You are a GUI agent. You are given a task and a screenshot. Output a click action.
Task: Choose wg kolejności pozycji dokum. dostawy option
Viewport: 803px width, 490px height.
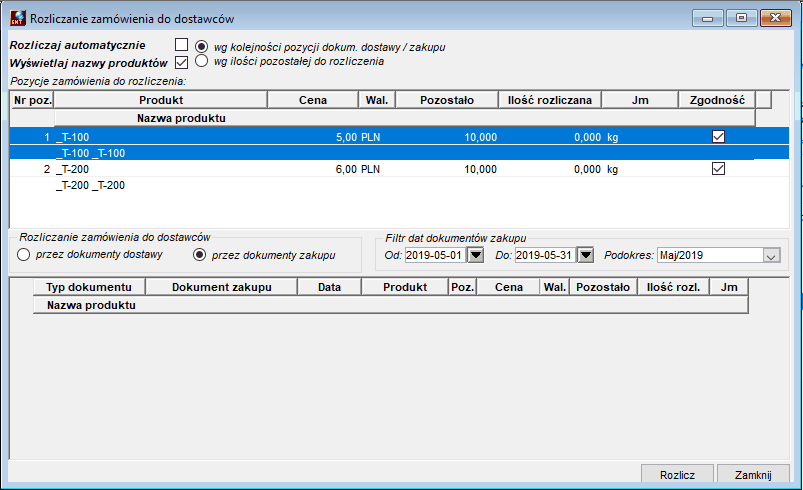[x=201, y=47]
